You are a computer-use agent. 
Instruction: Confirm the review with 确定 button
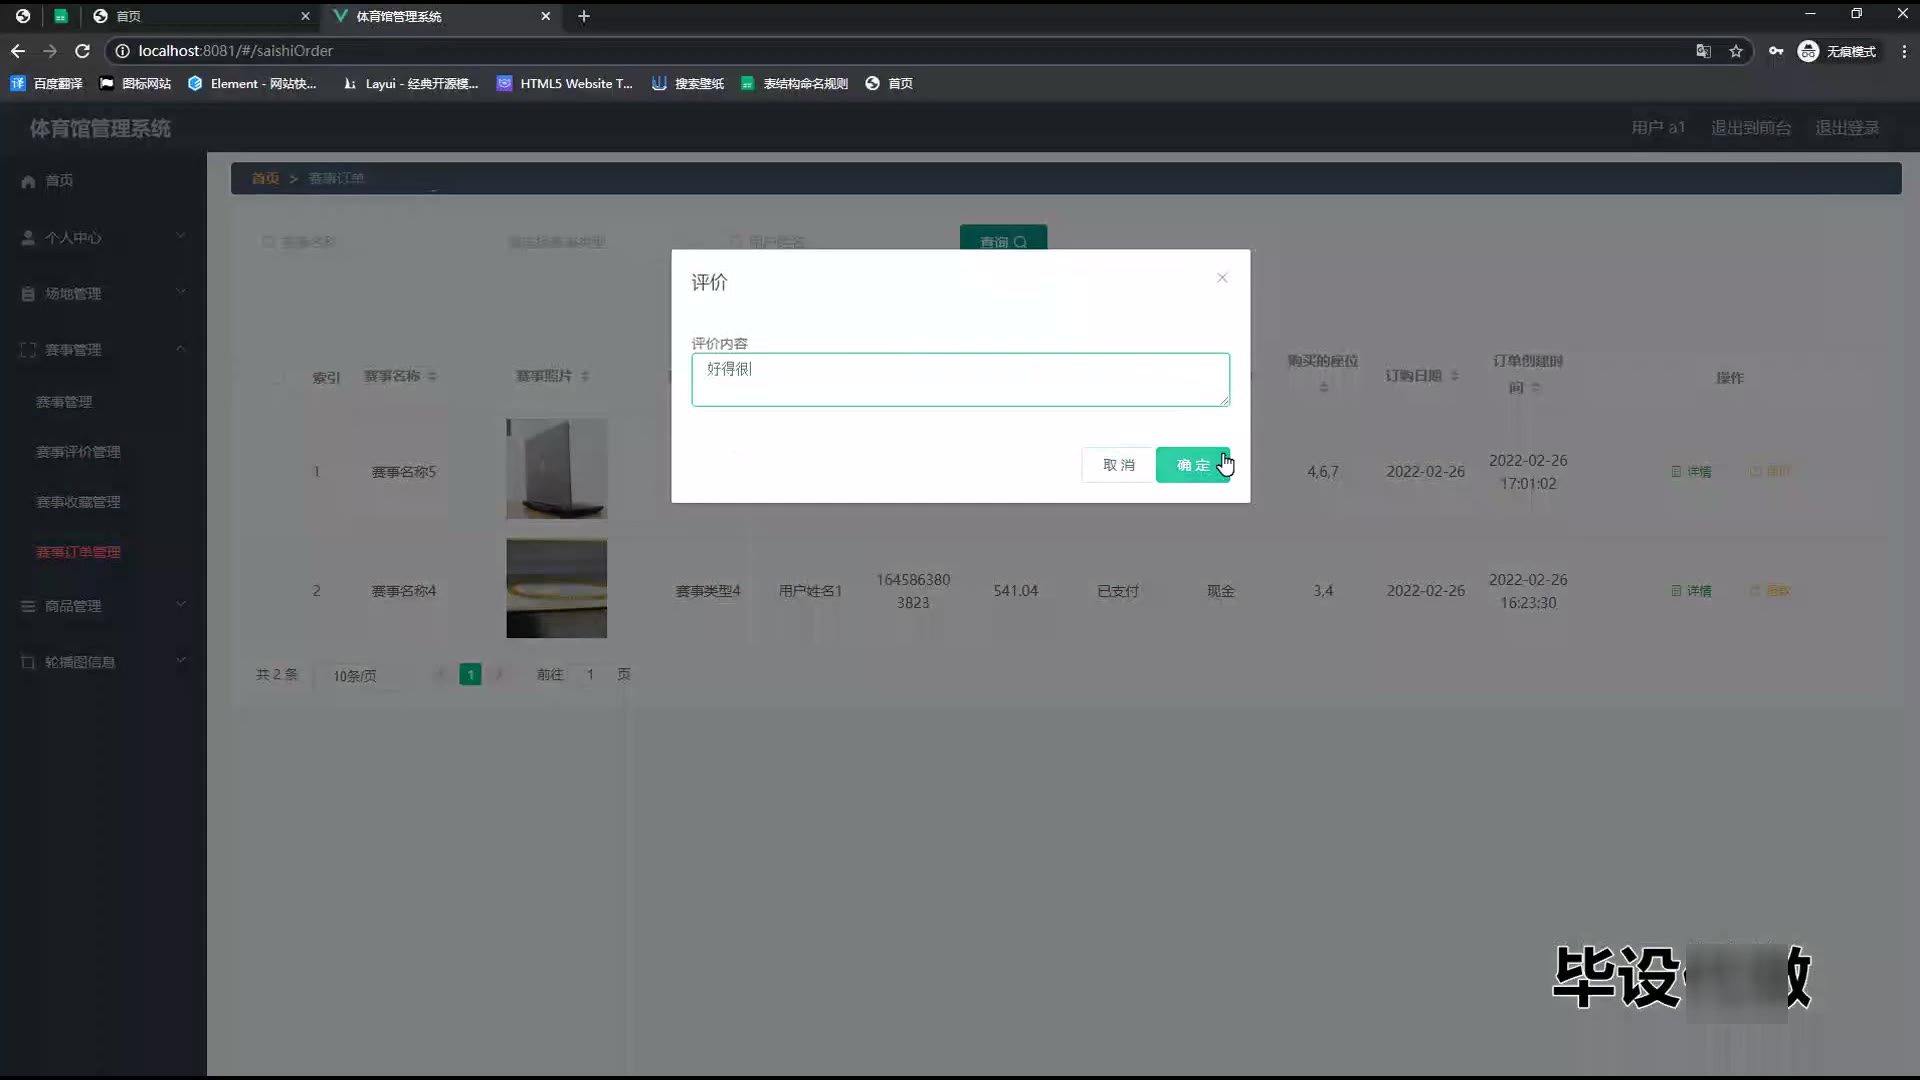[x=1193, y=465]
